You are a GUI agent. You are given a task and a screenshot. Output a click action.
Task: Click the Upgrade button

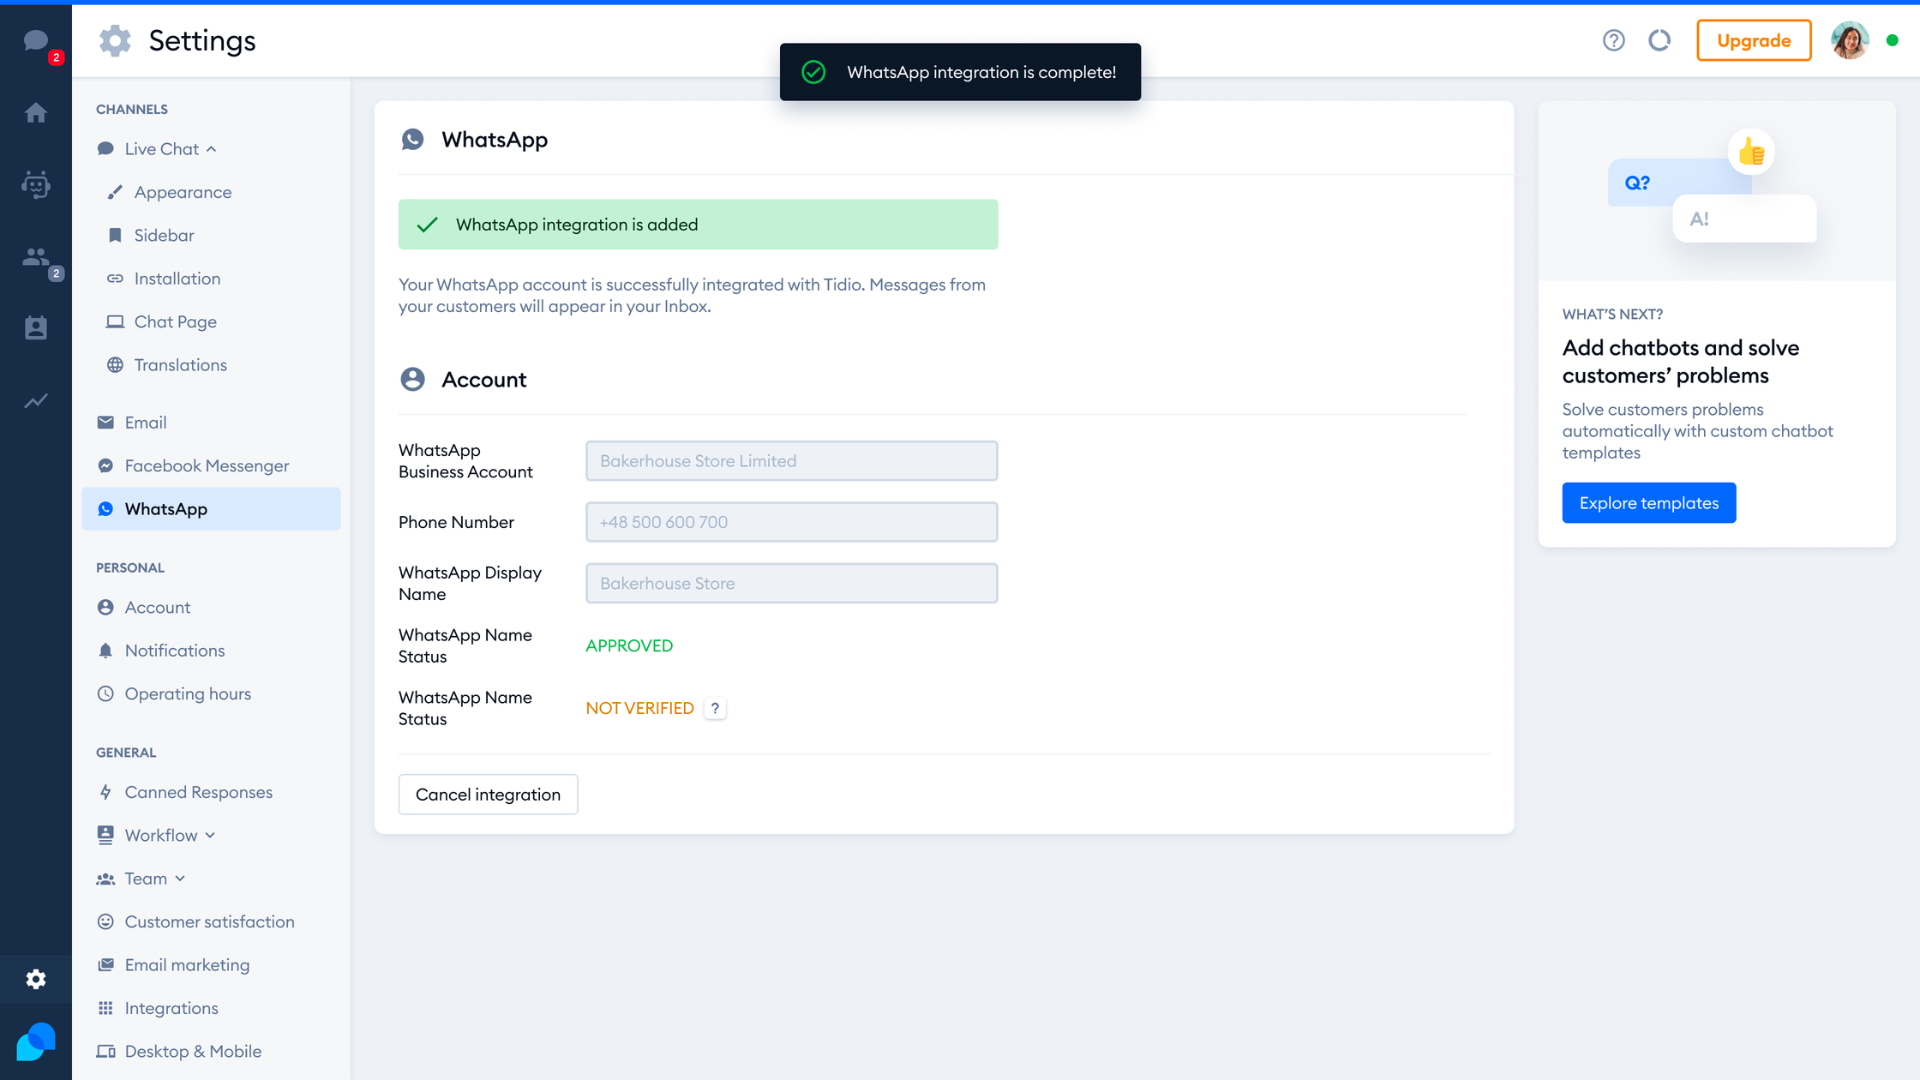click(1753, 40)
